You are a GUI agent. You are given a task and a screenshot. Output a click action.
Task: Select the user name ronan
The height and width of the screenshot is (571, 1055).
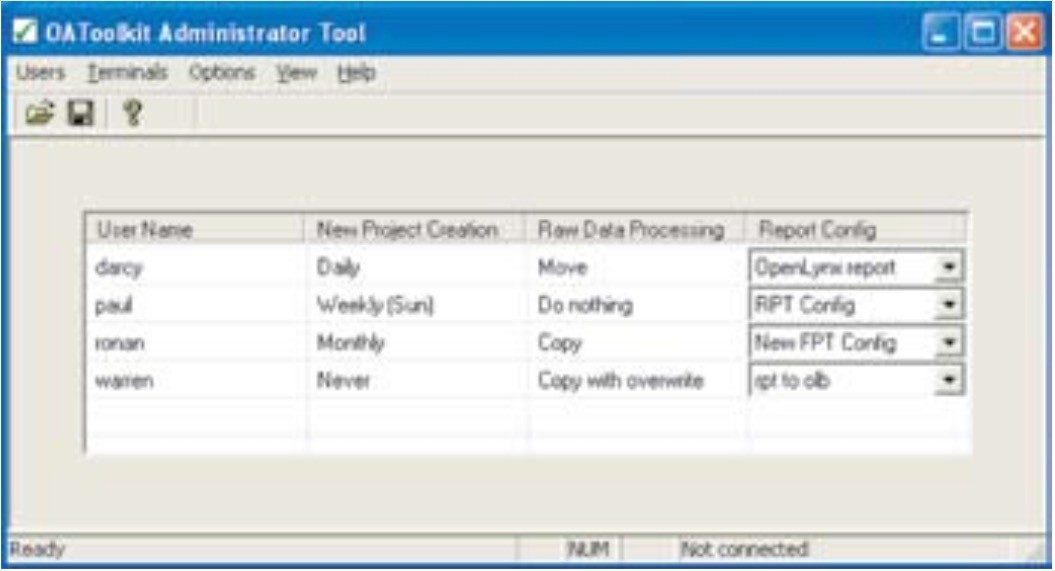click(120, 343)
